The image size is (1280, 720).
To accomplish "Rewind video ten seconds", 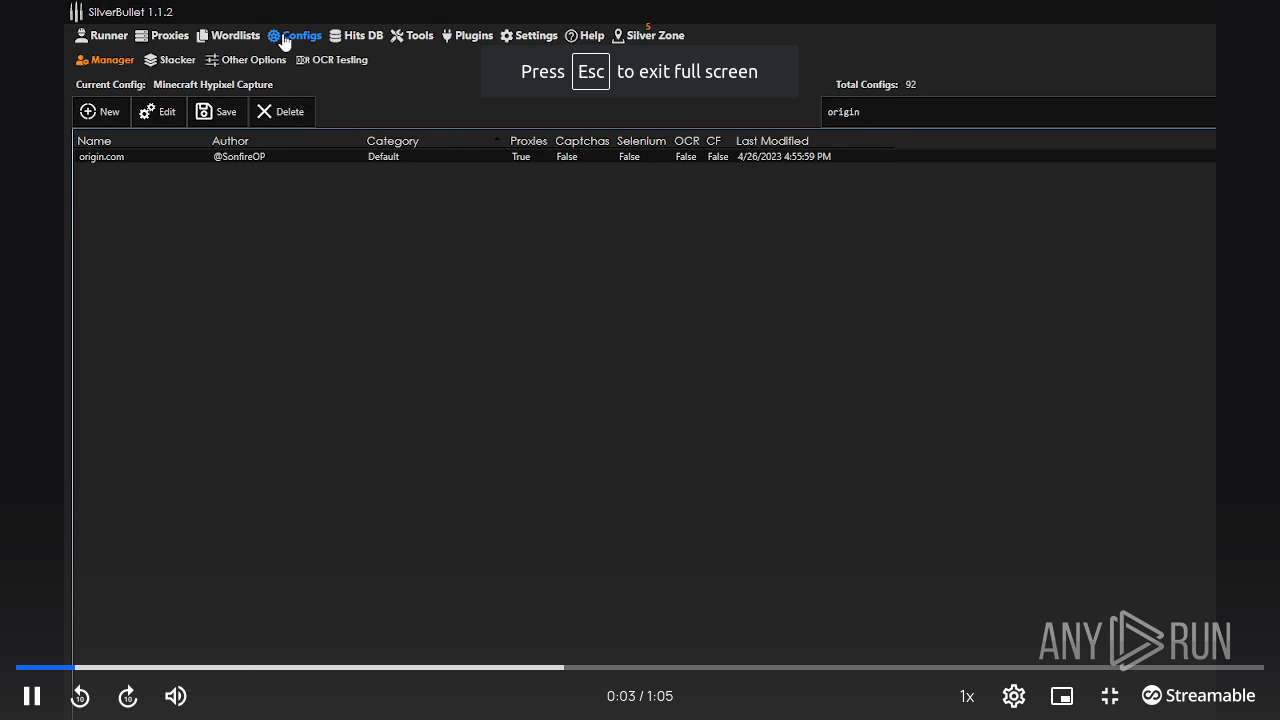I will point(80,696).
